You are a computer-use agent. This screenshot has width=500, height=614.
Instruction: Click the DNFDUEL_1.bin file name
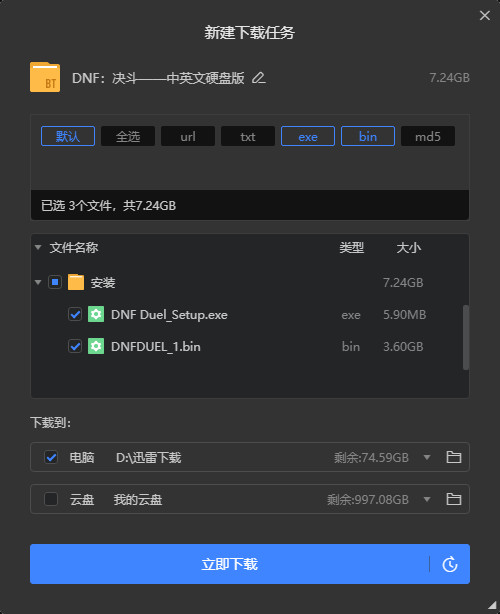click(x=155, y=347)
